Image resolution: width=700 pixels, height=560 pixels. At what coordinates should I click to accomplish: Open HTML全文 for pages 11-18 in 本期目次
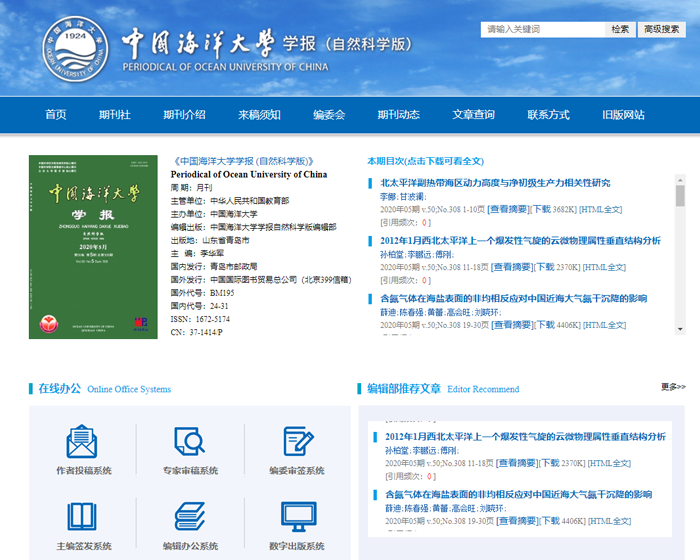[x=604, y=267]
